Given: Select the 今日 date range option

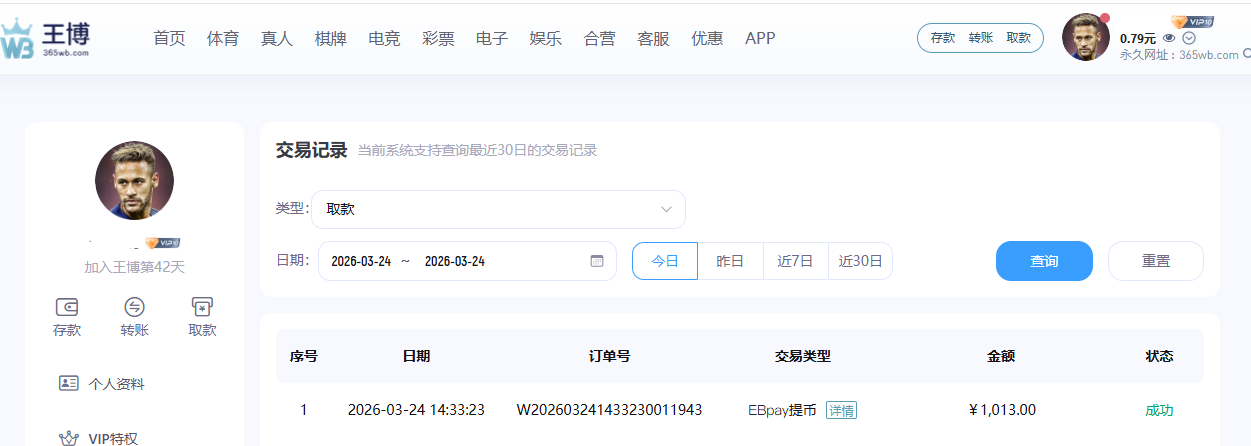Looking at the screenshot, I should [x=665, y=261].
